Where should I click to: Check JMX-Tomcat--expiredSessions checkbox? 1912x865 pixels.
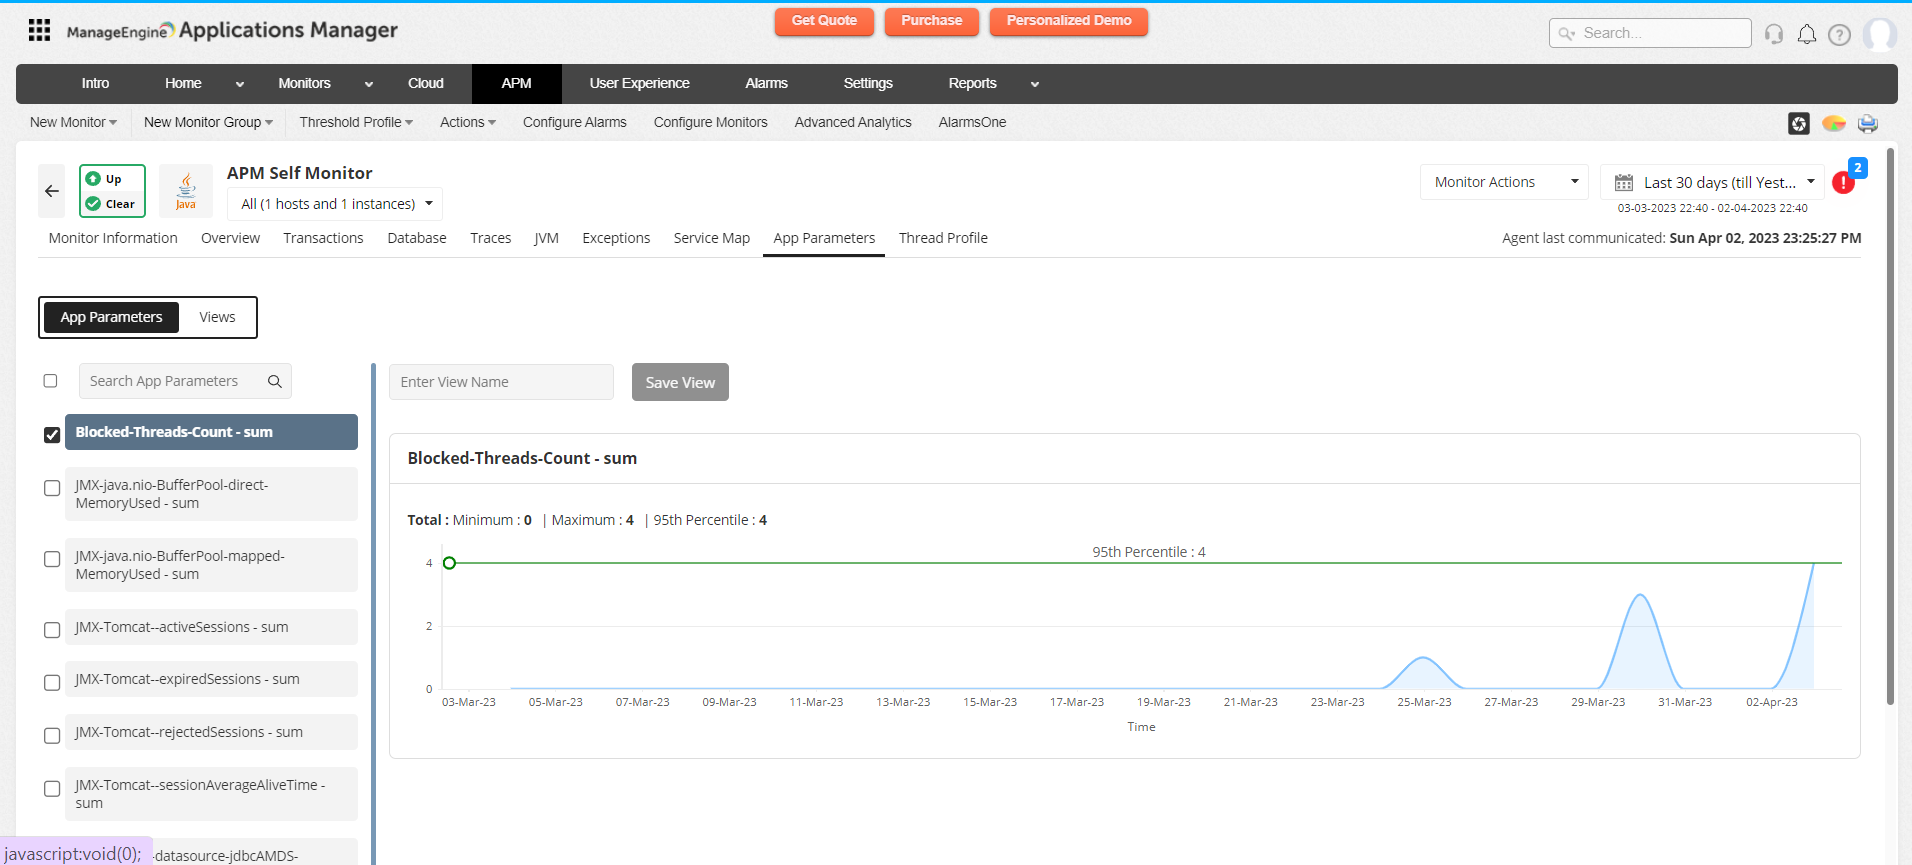52,683
